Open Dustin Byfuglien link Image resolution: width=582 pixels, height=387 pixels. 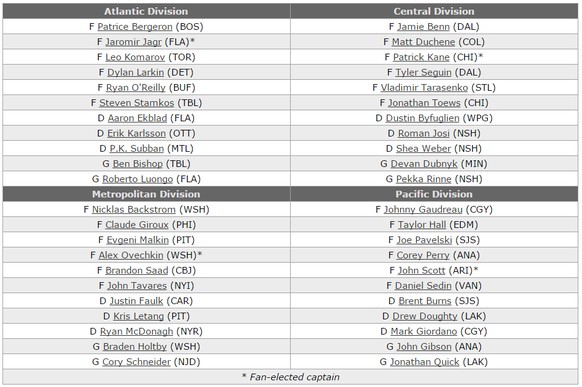(x=422, y=118)
